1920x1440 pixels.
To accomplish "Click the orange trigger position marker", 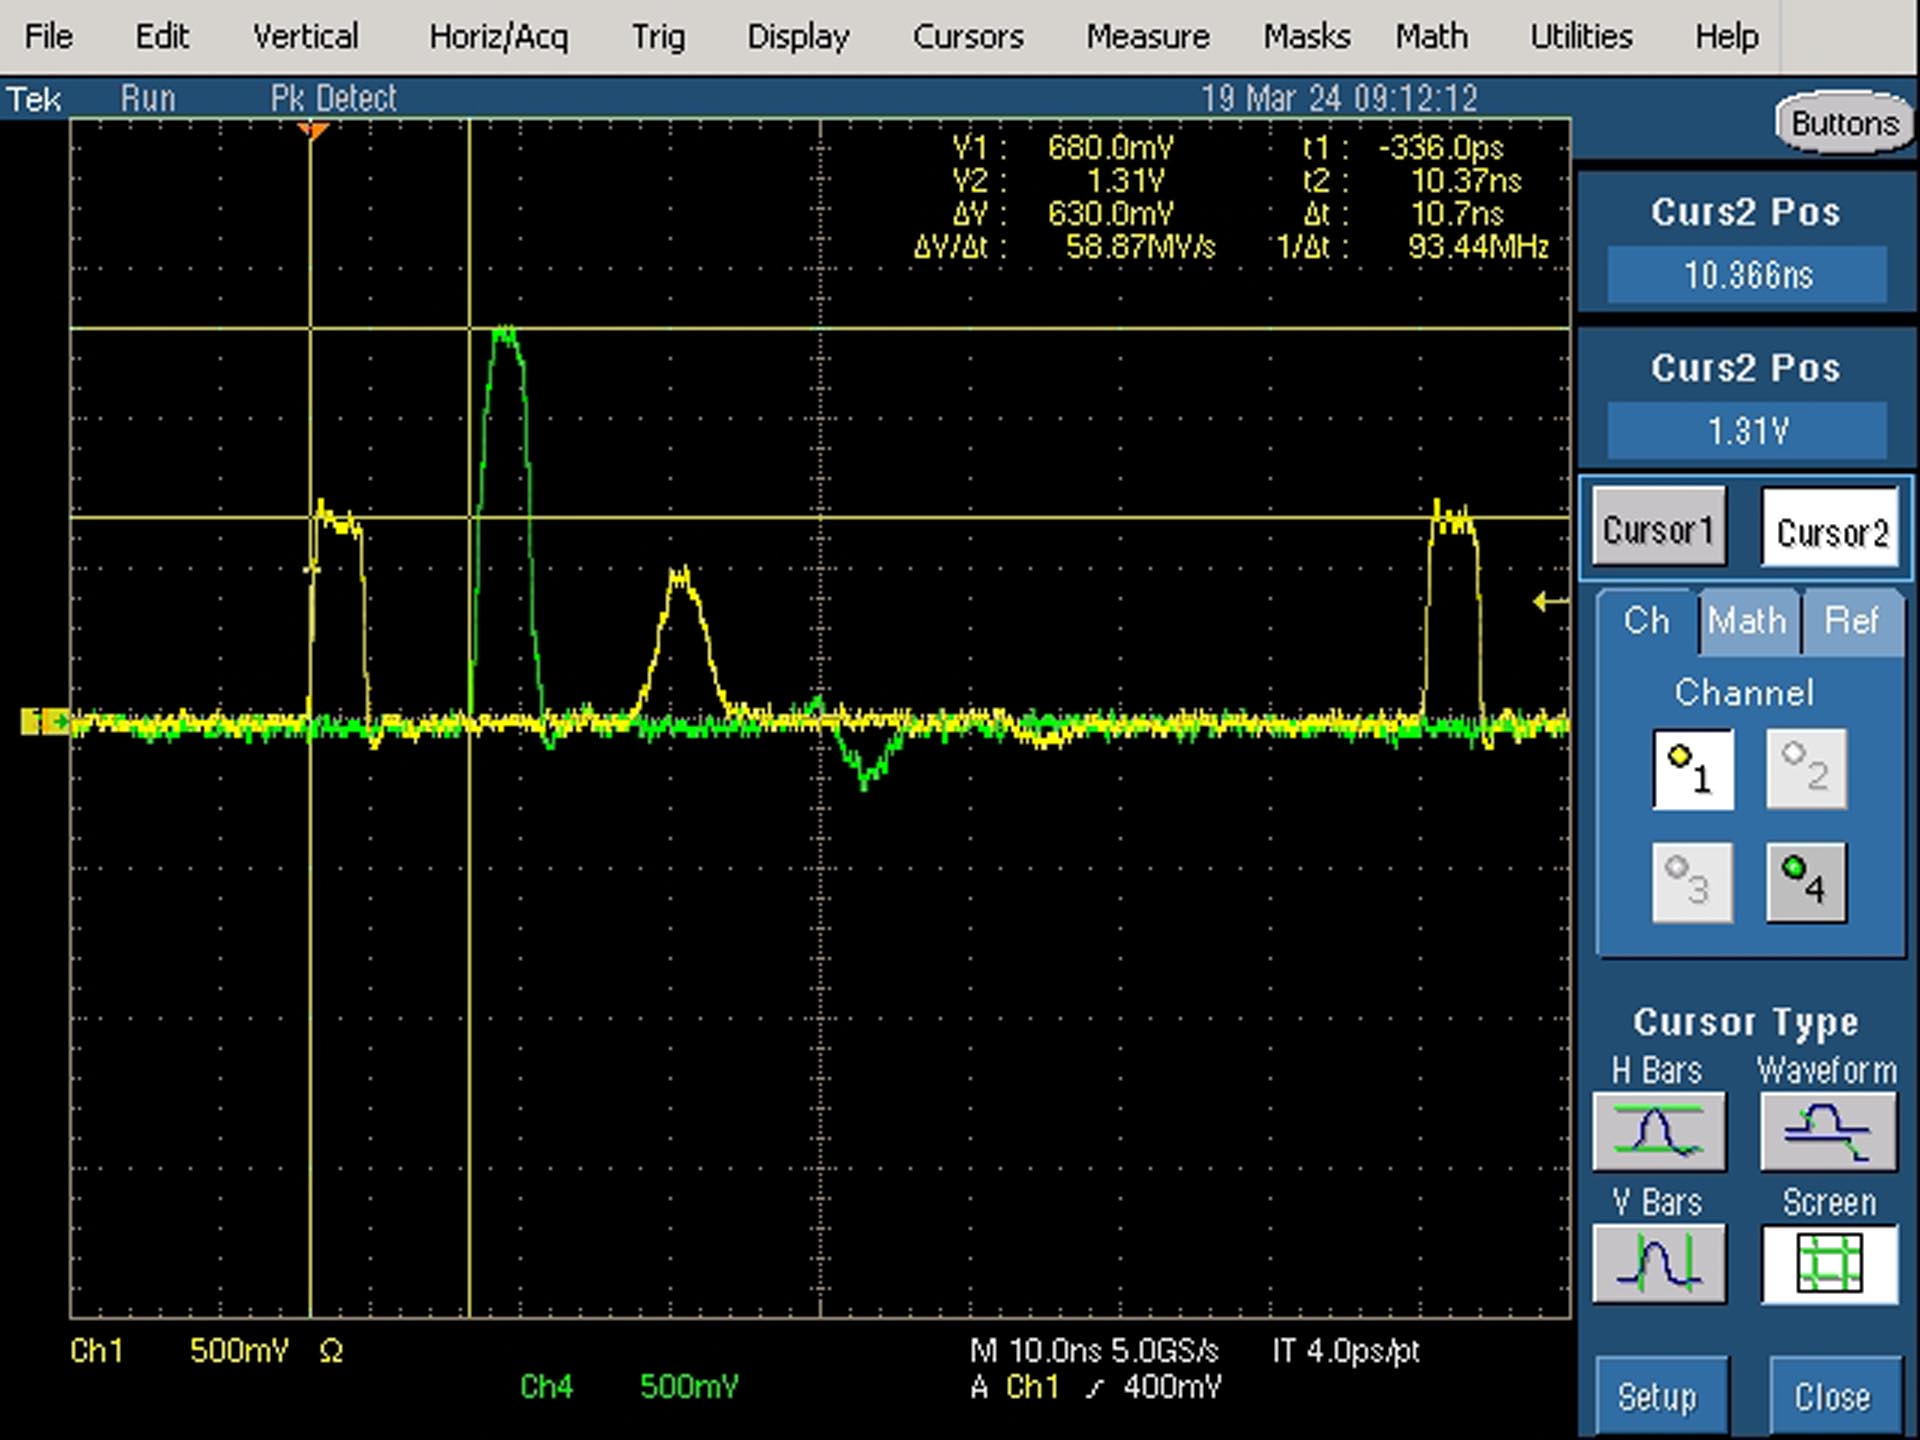I will click(313, 130).
